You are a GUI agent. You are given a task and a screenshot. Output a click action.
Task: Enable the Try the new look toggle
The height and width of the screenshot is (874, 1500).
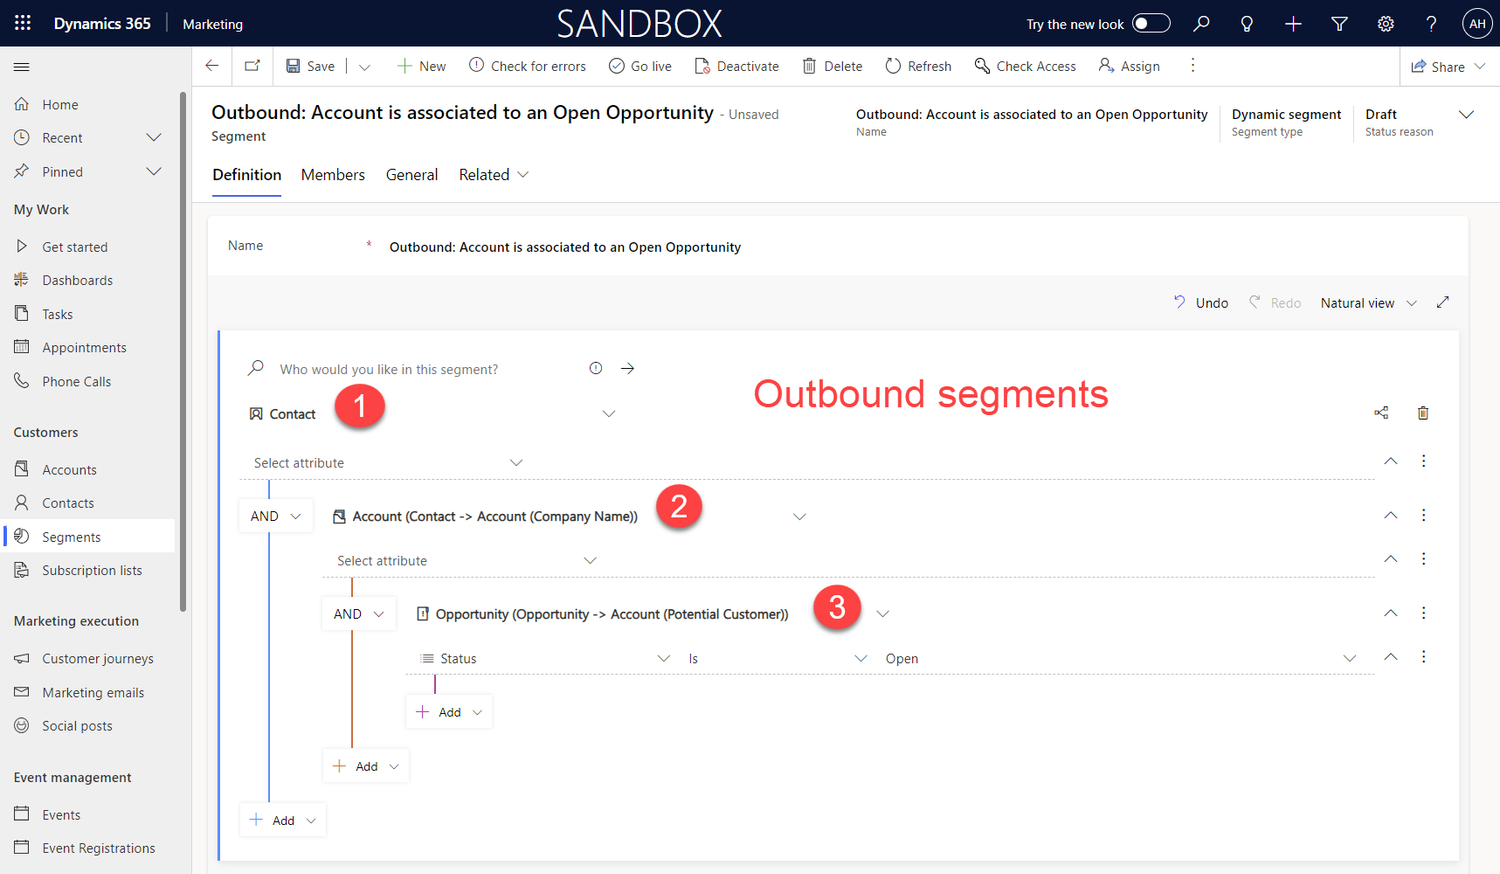coord(1152,21)
